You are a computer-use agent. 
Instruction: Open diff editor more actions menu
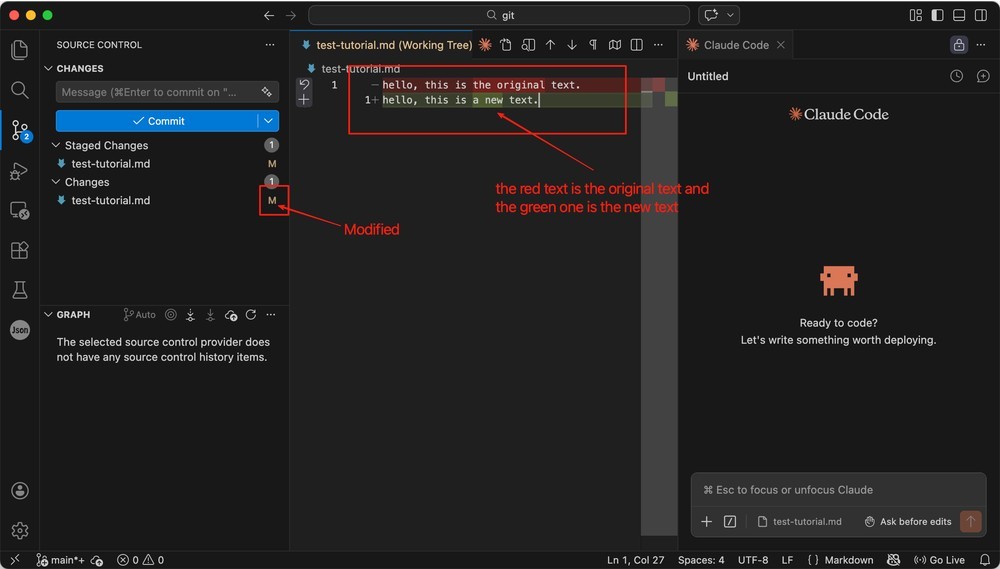tap(658, 45)
